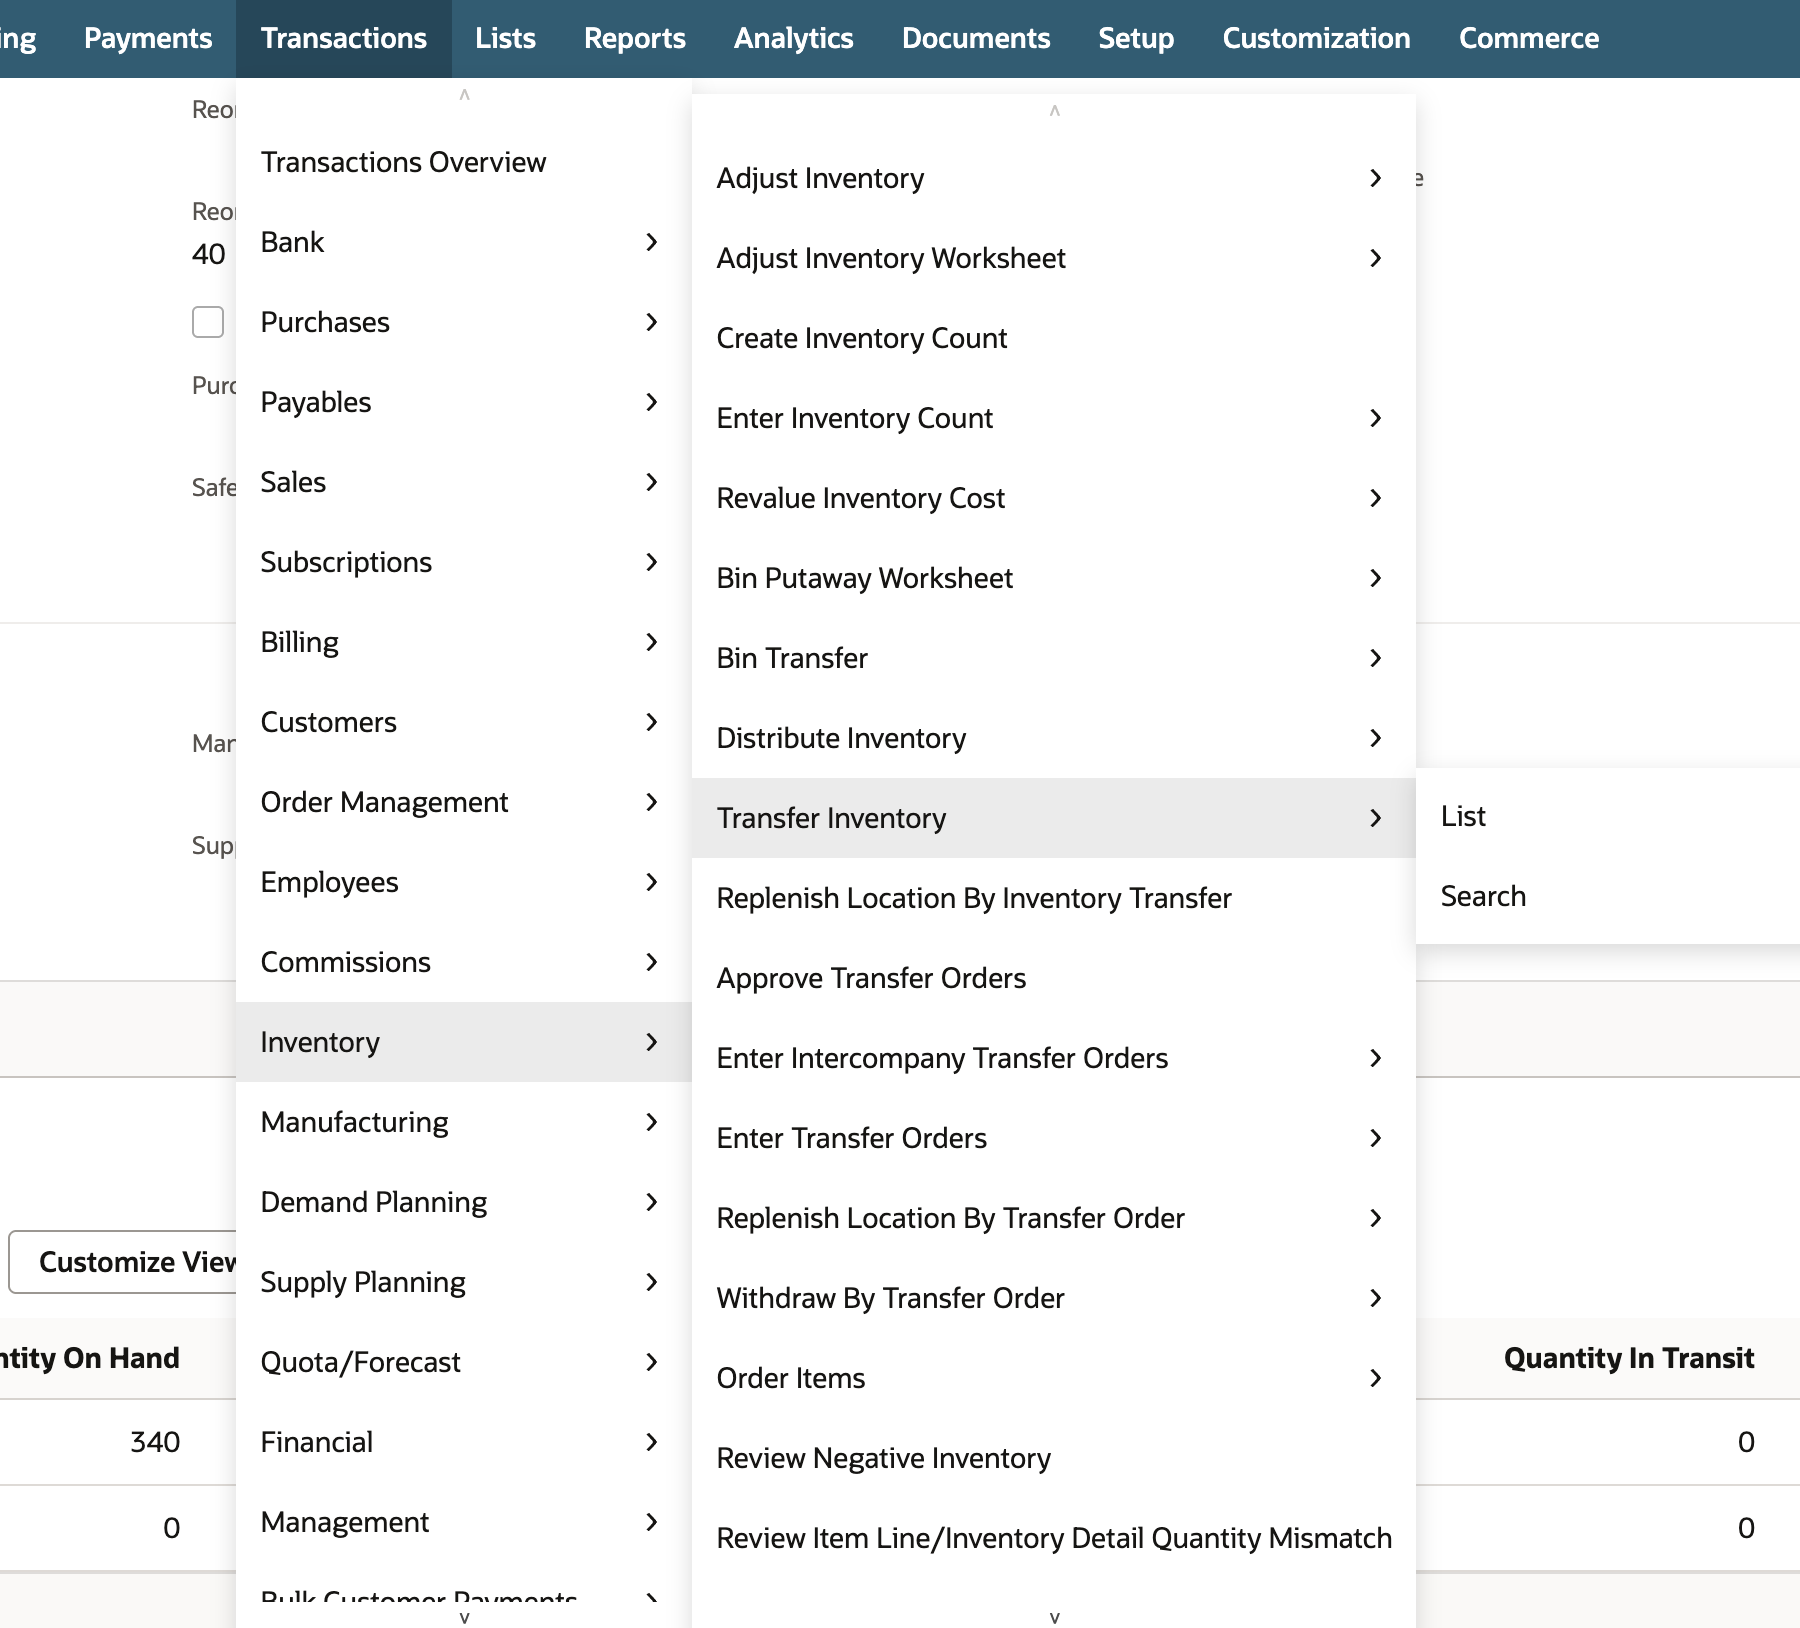Expand the Bank submenu
The image size is (1800, 1628).
463,242
